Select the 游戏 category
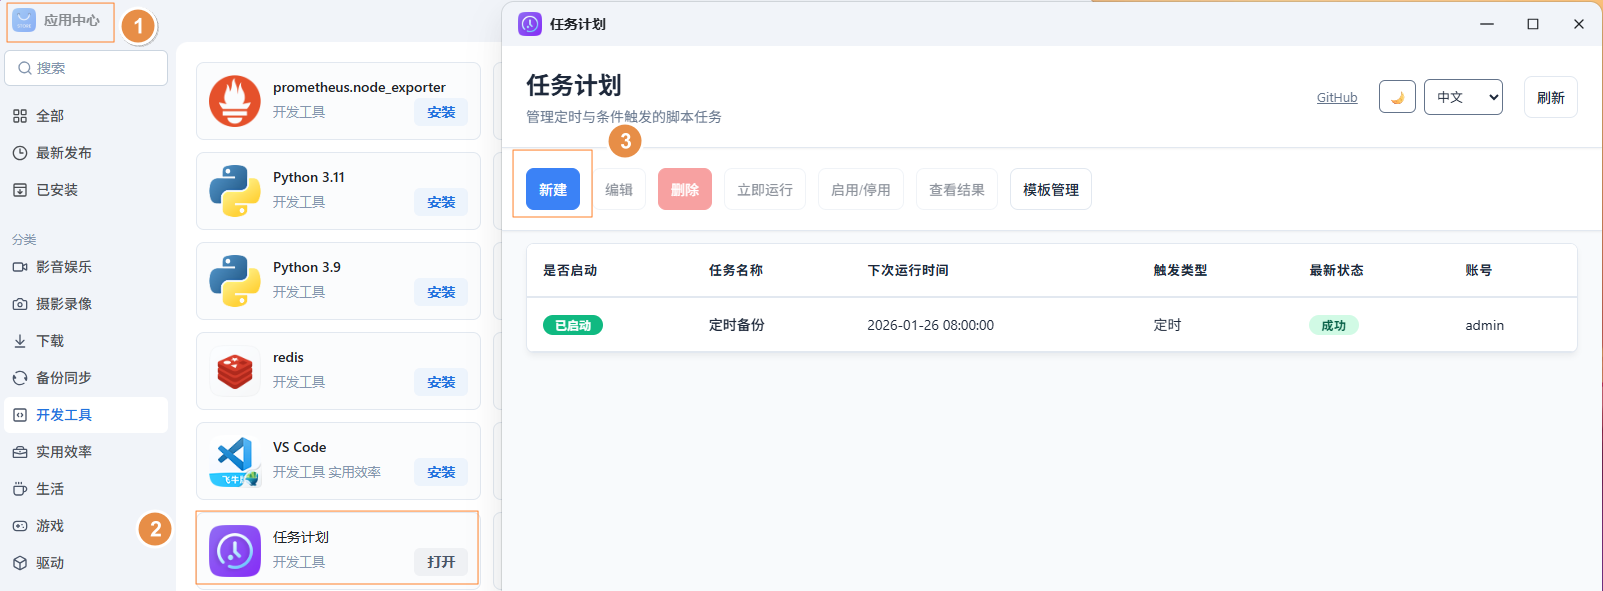The width and height of the screenshot is (1603, 591). tap(86, 526)
